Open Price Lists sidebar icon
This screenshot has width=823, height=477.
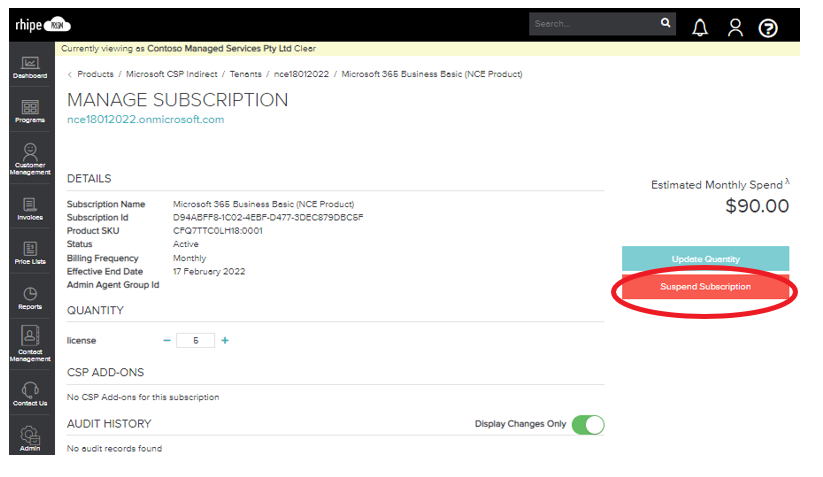pos(30,253)
